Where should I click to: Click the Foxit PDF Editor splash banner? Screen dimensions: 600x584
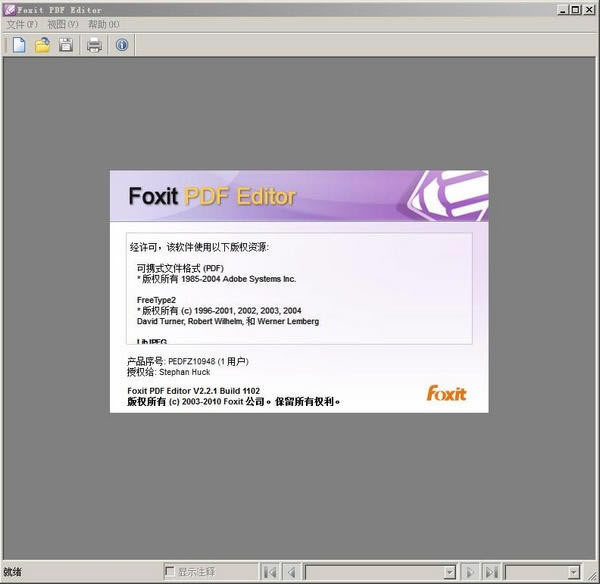click(x=299, y=196)
